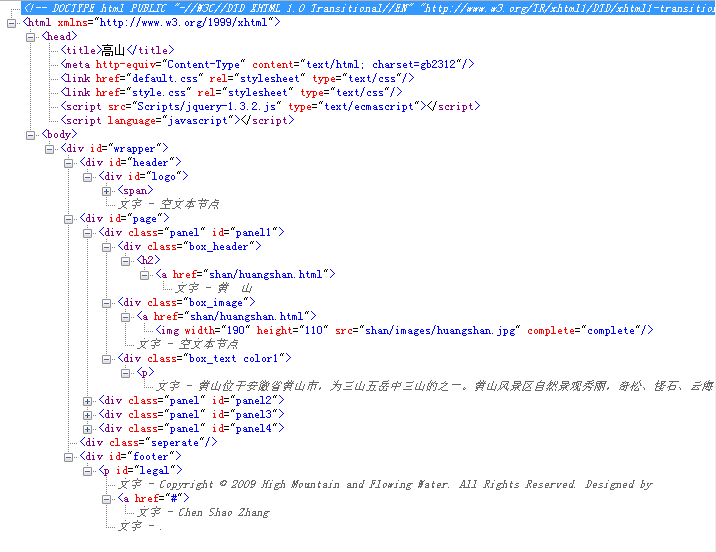Select the title element row
The width and height of the screenshot is (716, 552).
tap(117, 50)
